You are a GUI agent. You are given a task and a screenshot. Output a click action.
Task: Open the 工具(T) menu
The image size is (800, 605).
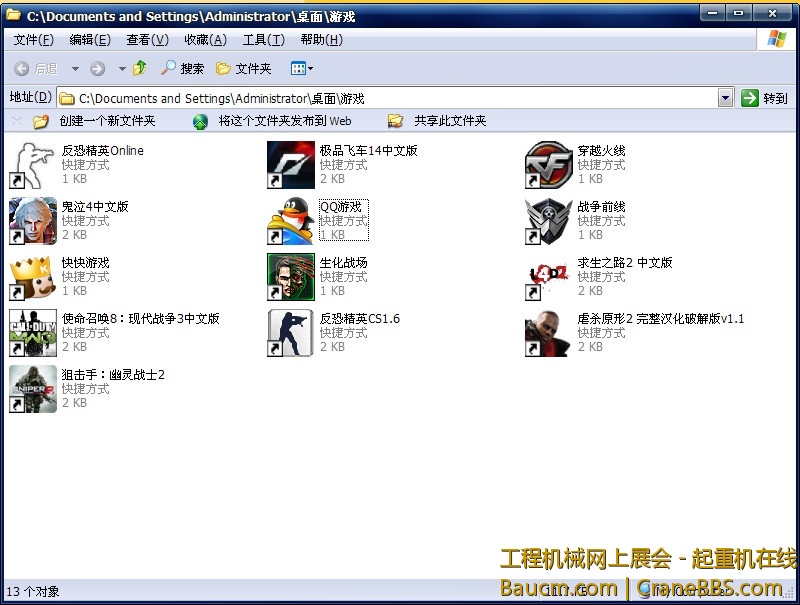coord(263,40)
